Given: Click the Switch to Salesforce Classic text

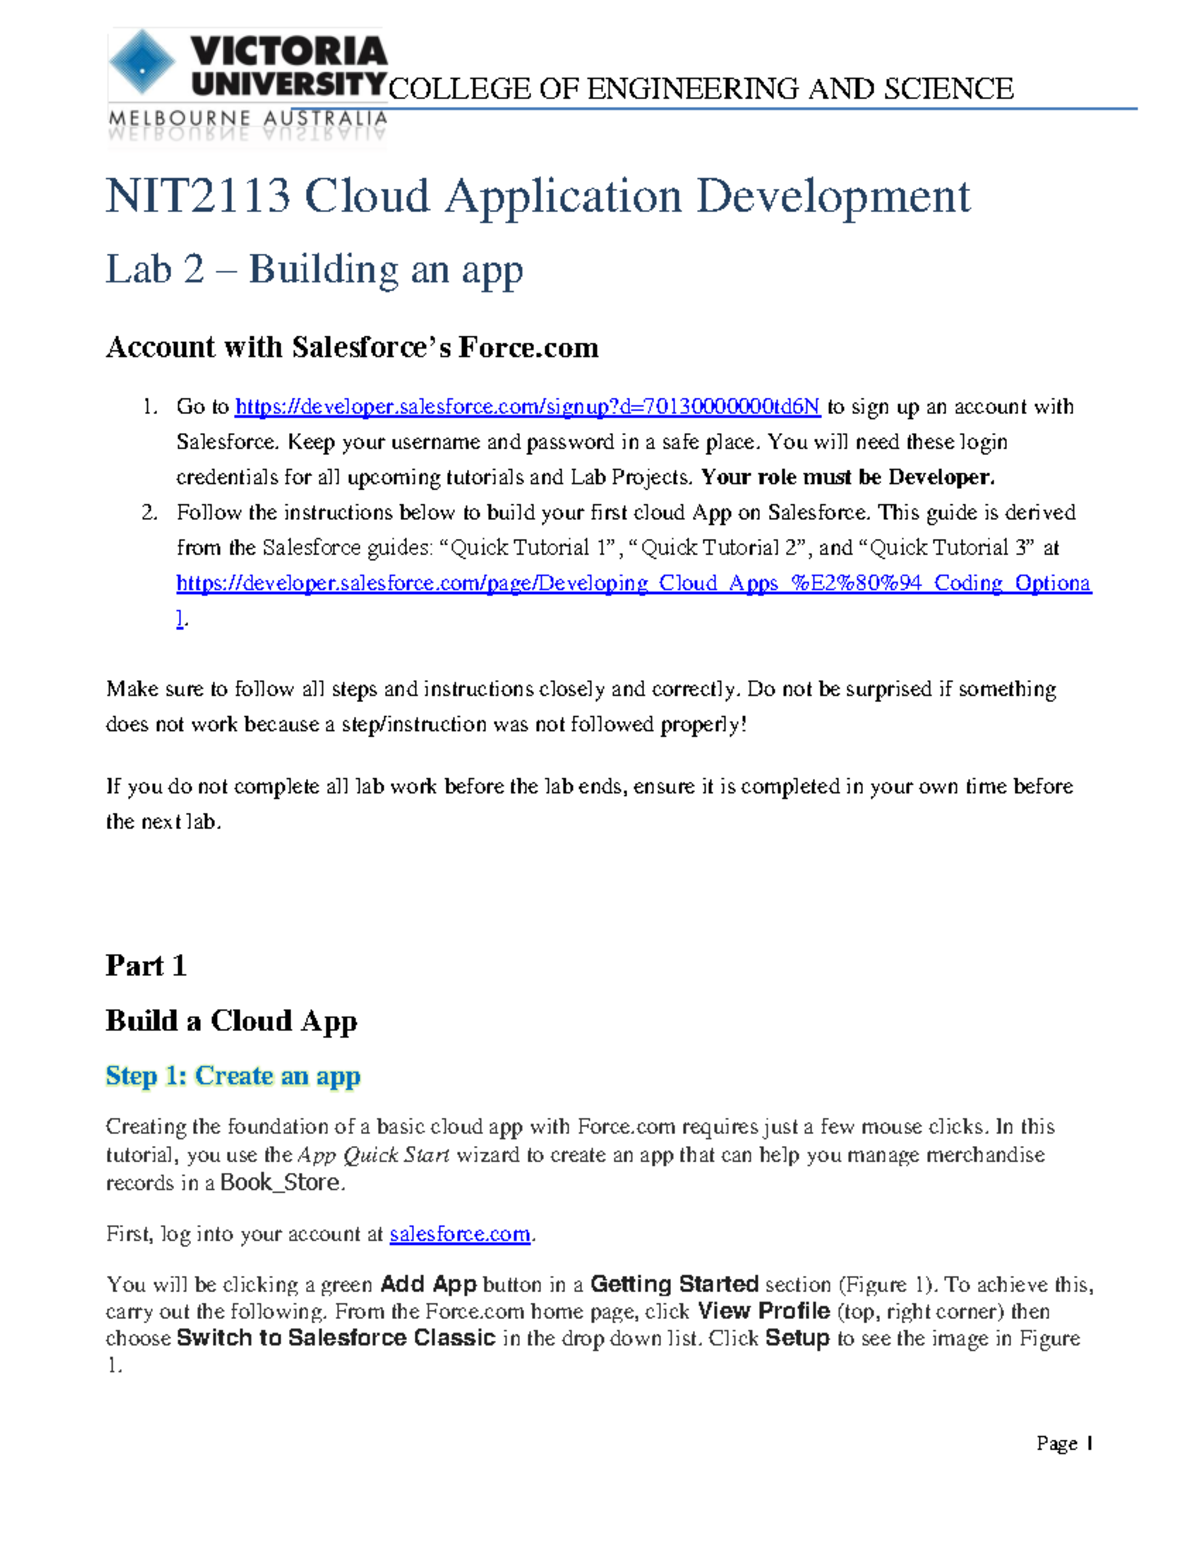Looking at the screenshot, I should click(337, 1338).
